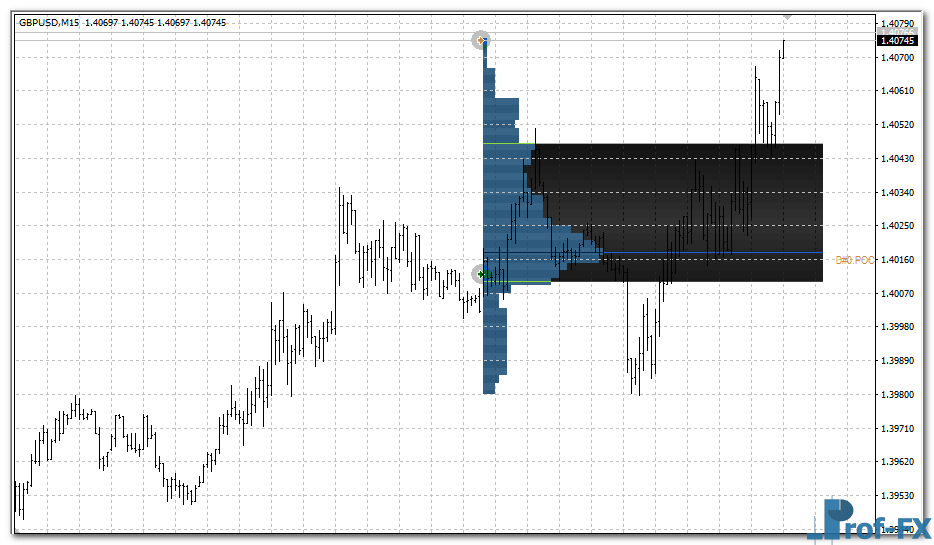Select the GBPUSD,M15 chart title
Screen dimensions: 934x545
coord(49,23)
